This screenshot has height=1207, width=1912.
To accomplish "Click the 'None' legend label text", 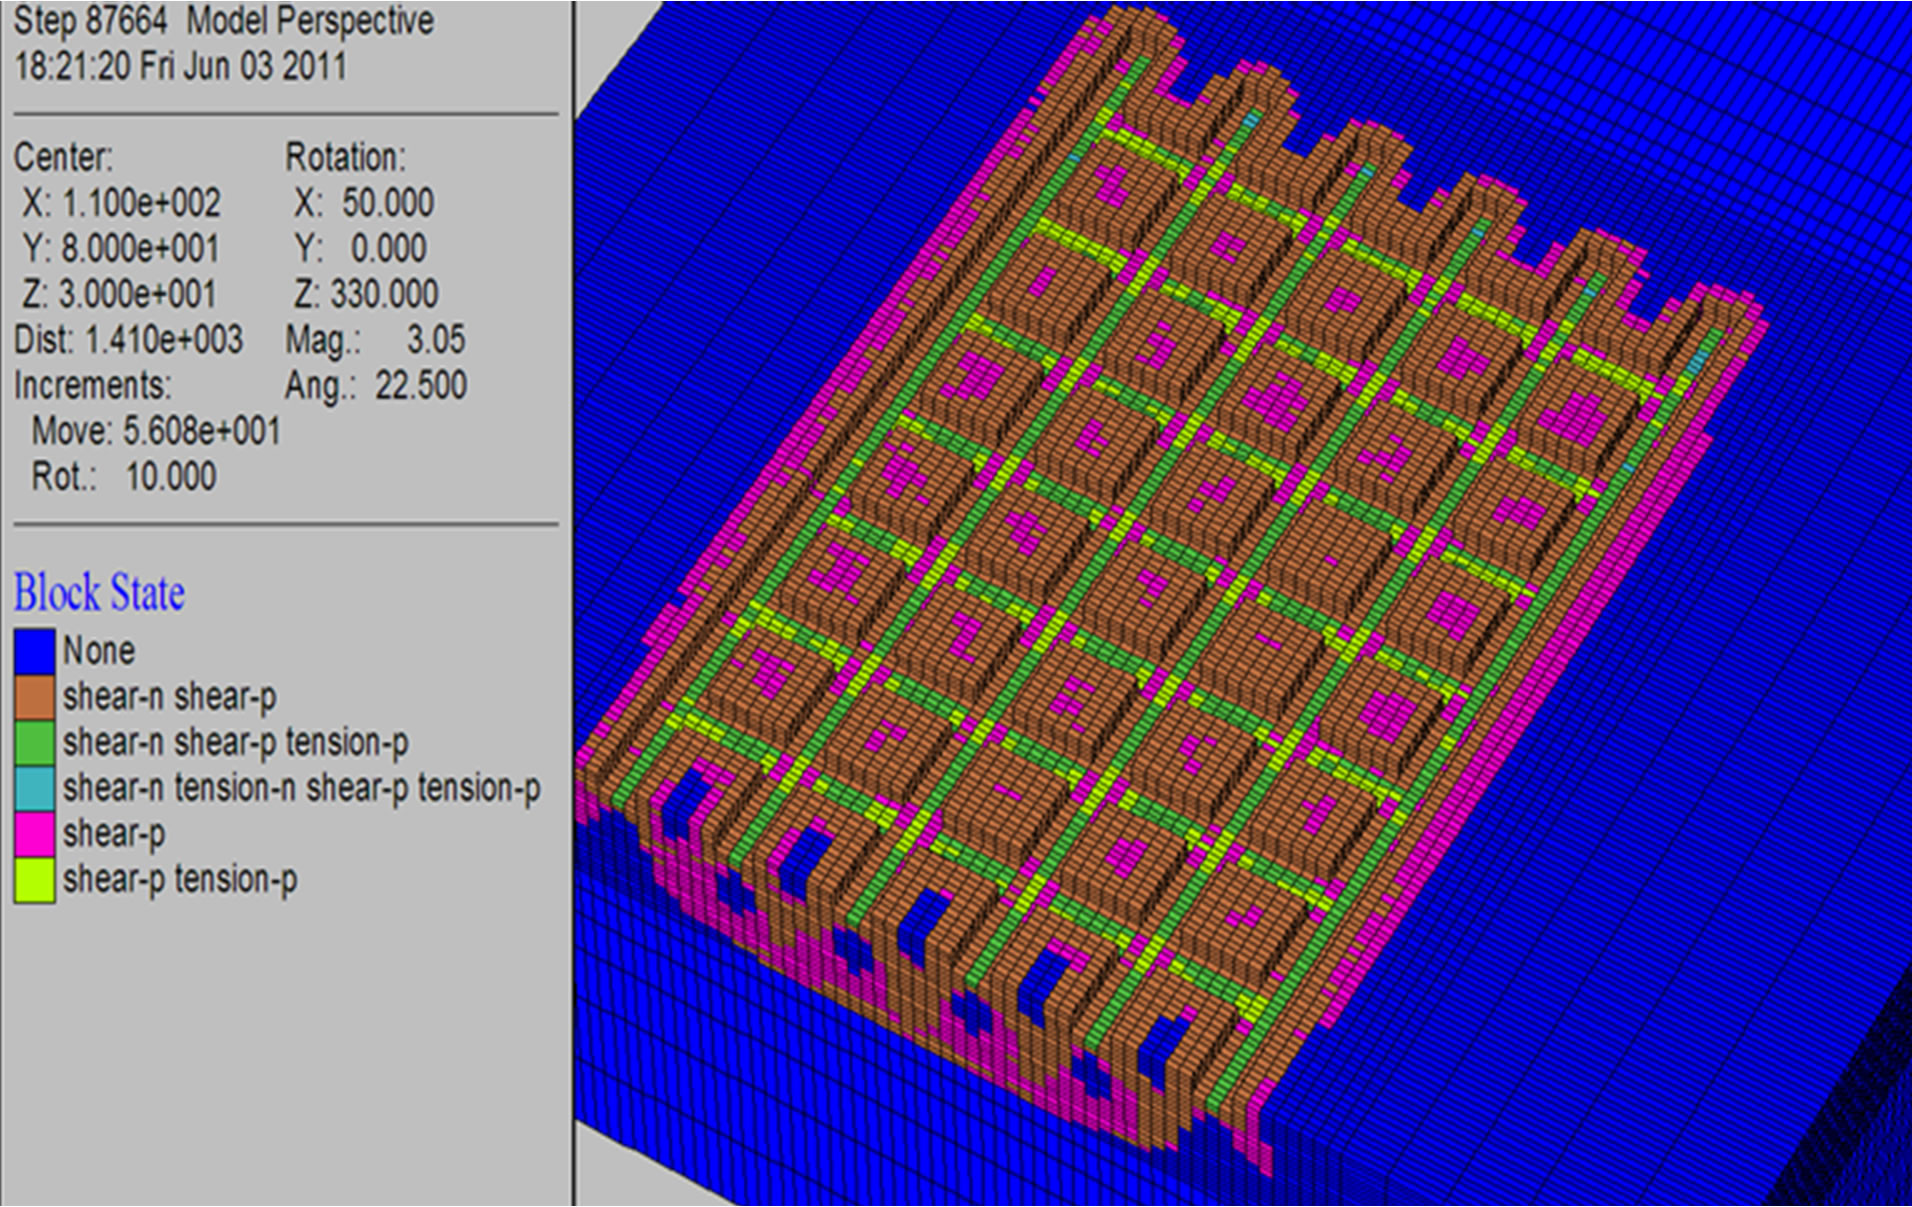I will (98, 651).
